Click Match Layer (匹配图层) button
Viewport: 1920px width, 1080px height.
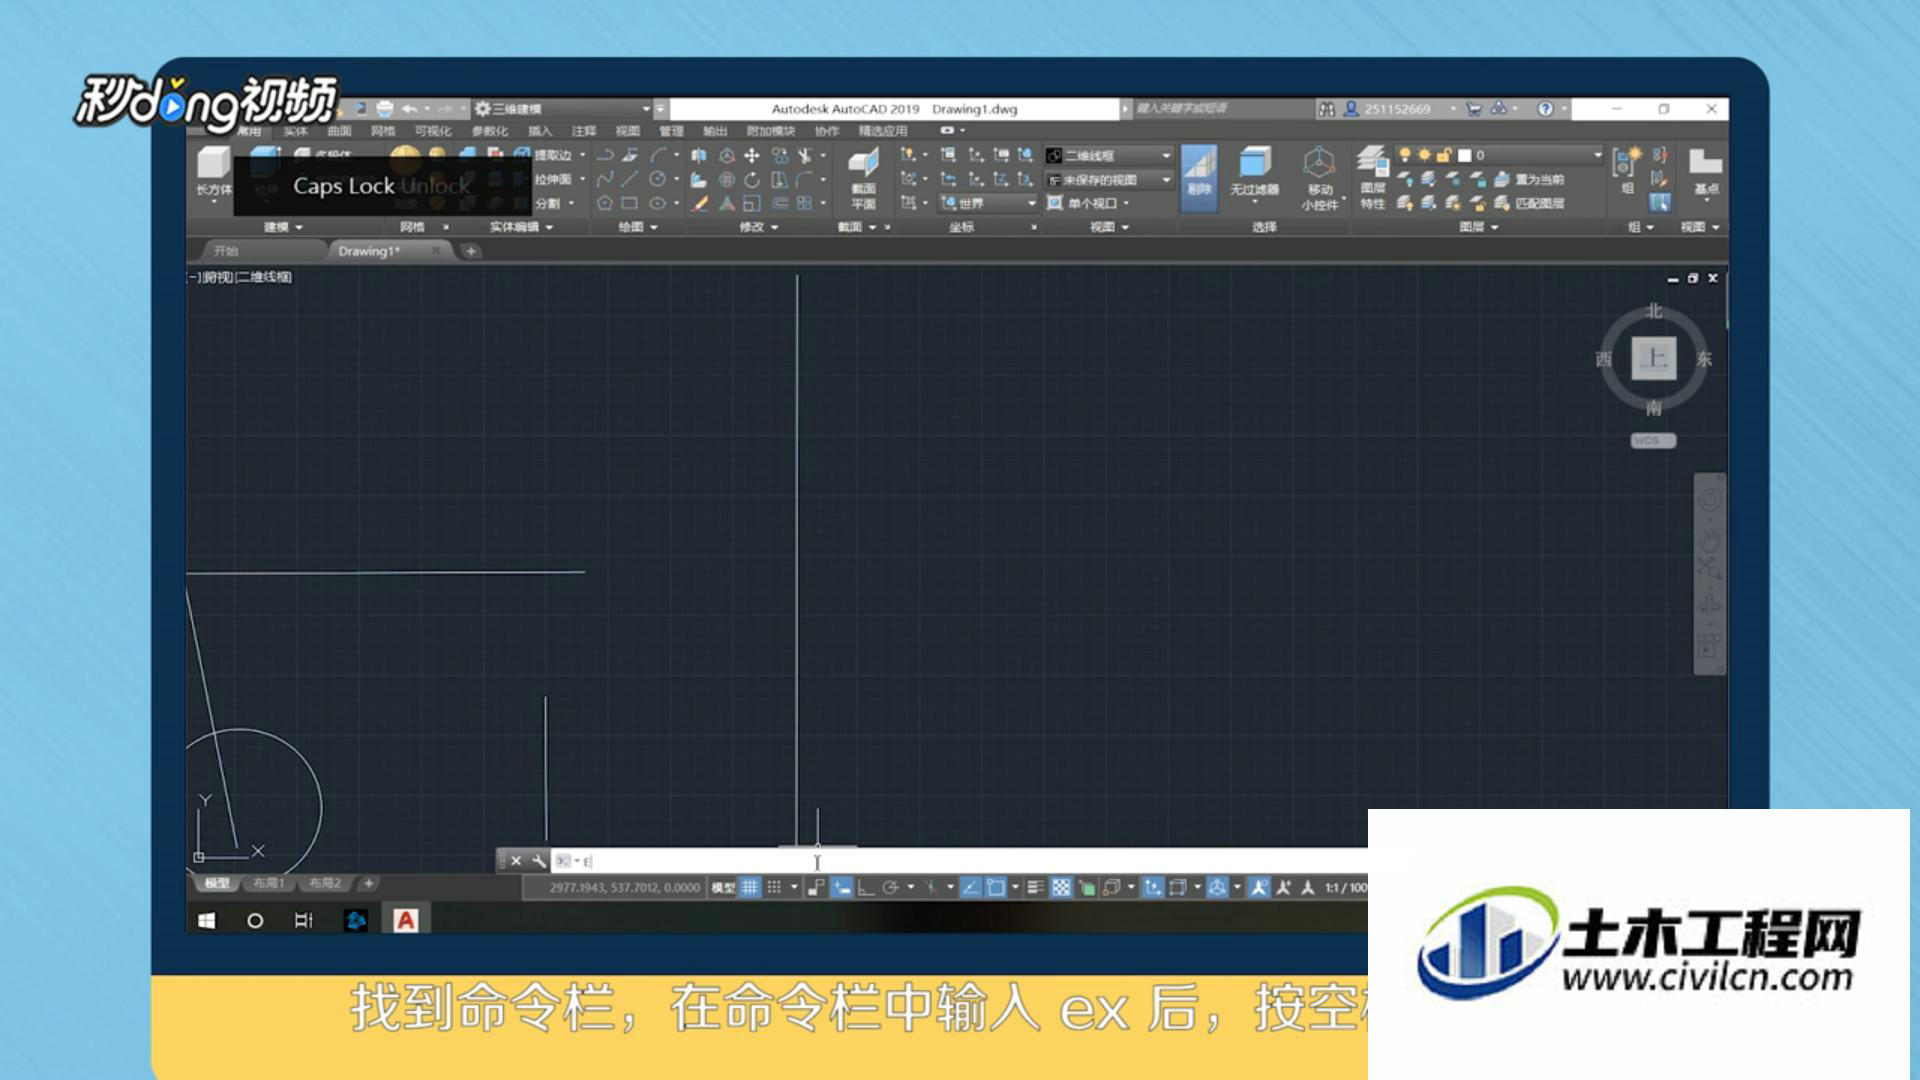(1529, 204)
